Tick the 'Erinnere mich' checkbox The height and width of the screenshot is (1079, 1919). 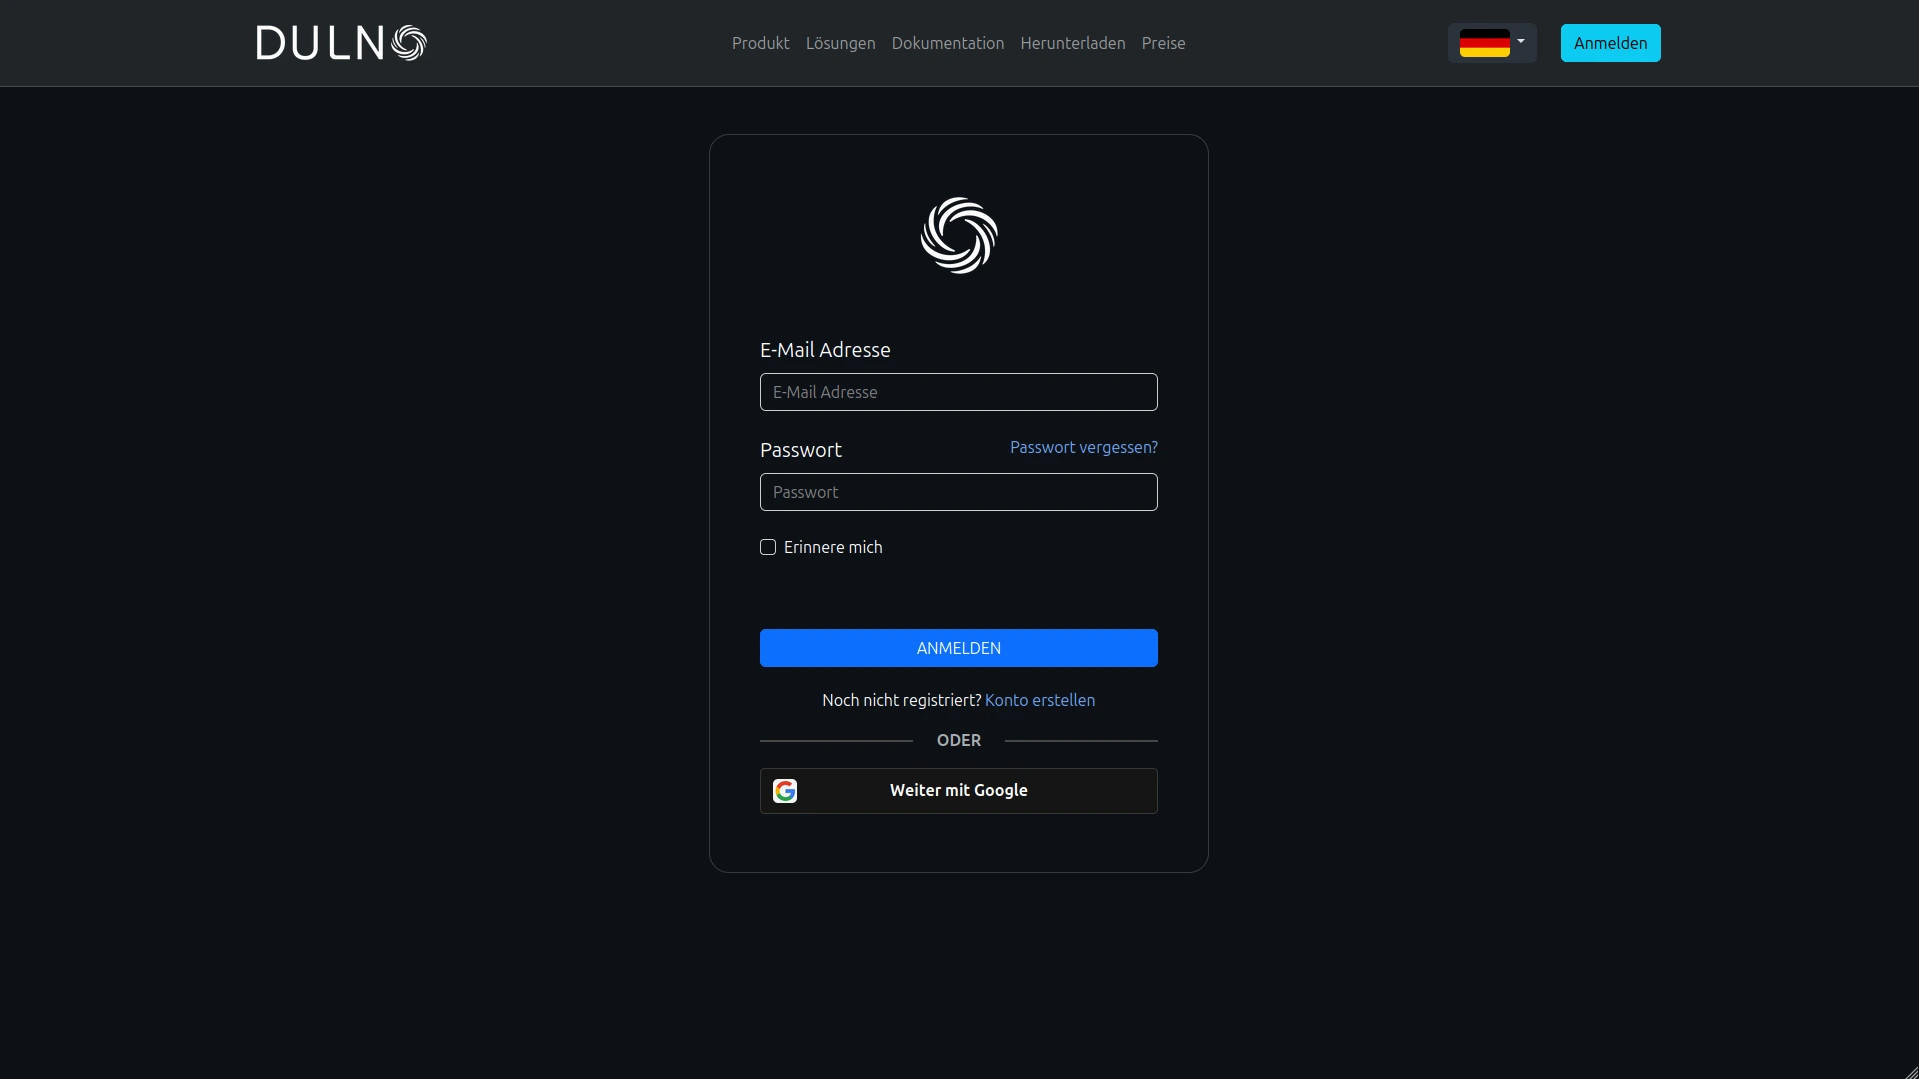pyautogui.click(x=768, y=547)
